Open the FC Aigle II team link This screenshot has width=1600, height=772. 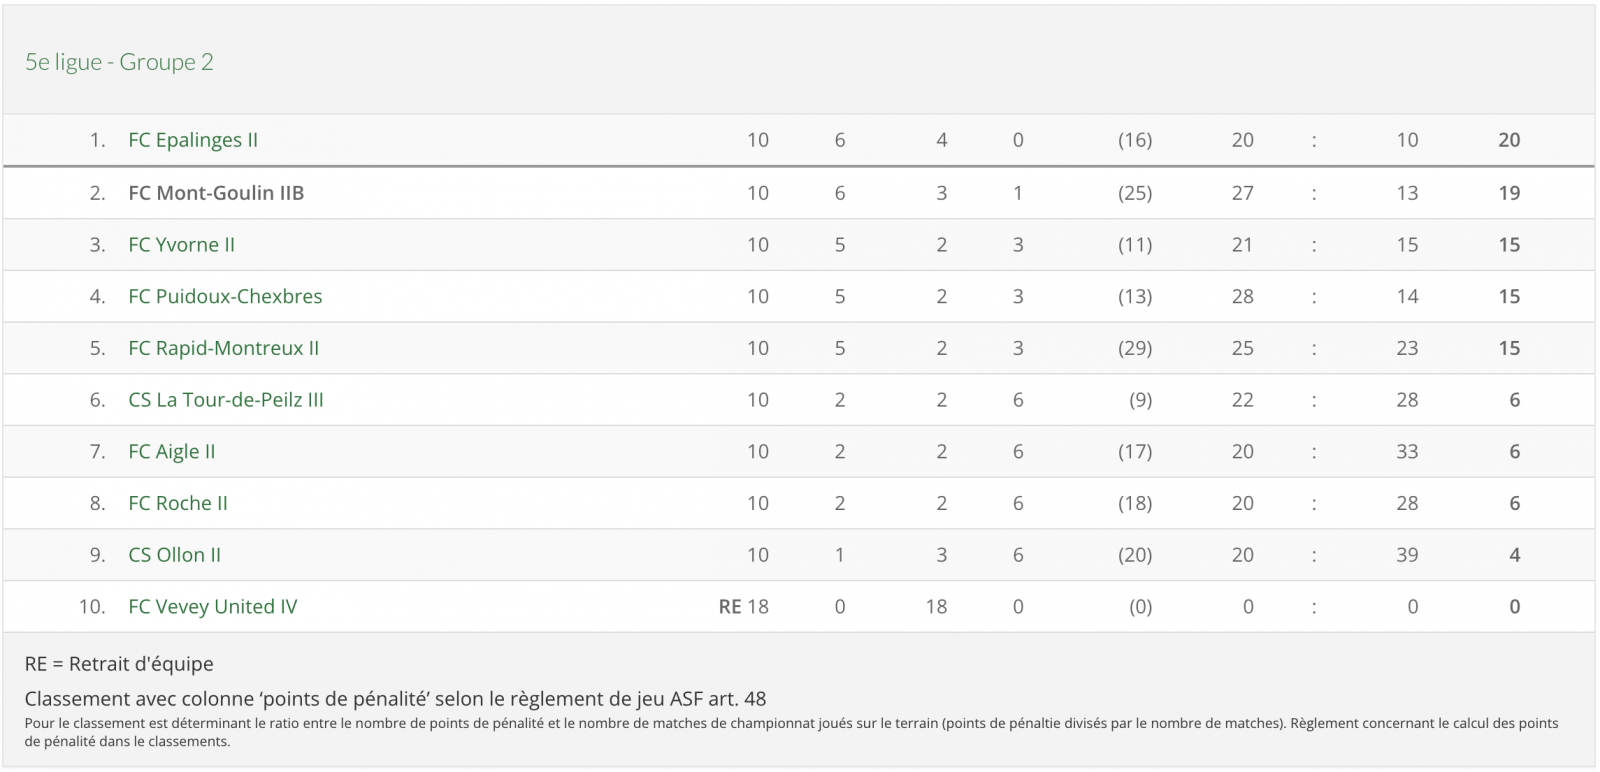point(172,451)
